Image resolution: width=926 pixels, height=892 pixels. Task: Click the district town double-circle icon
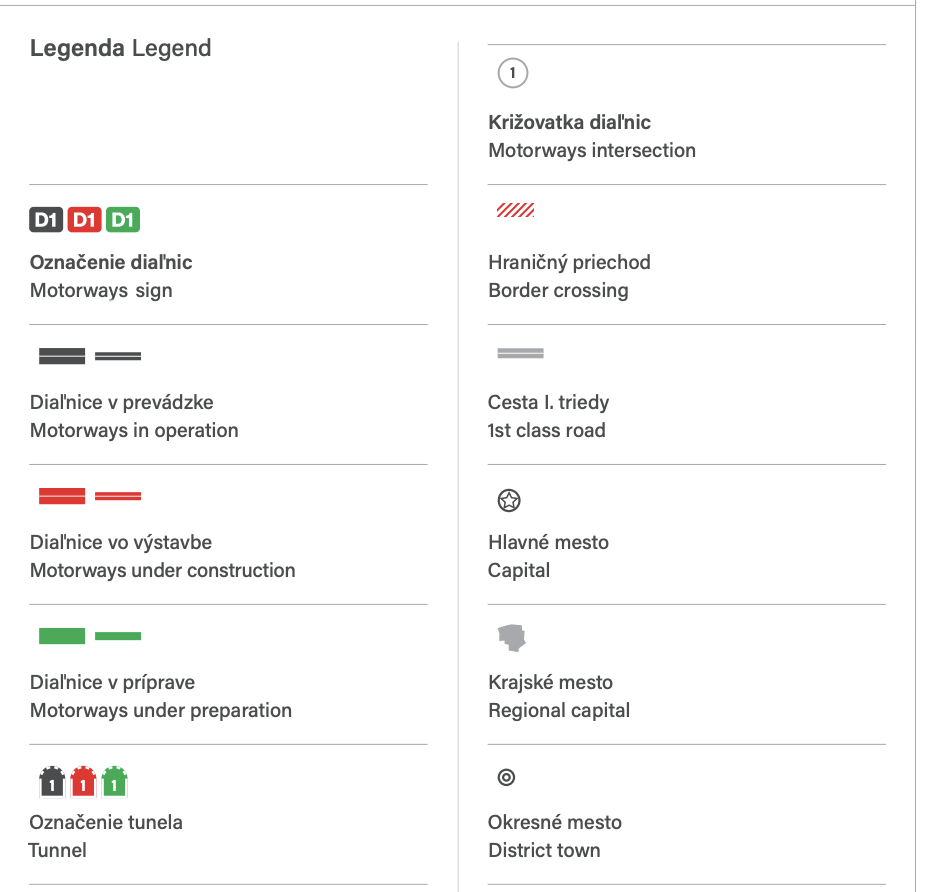[x=506, y=777]
